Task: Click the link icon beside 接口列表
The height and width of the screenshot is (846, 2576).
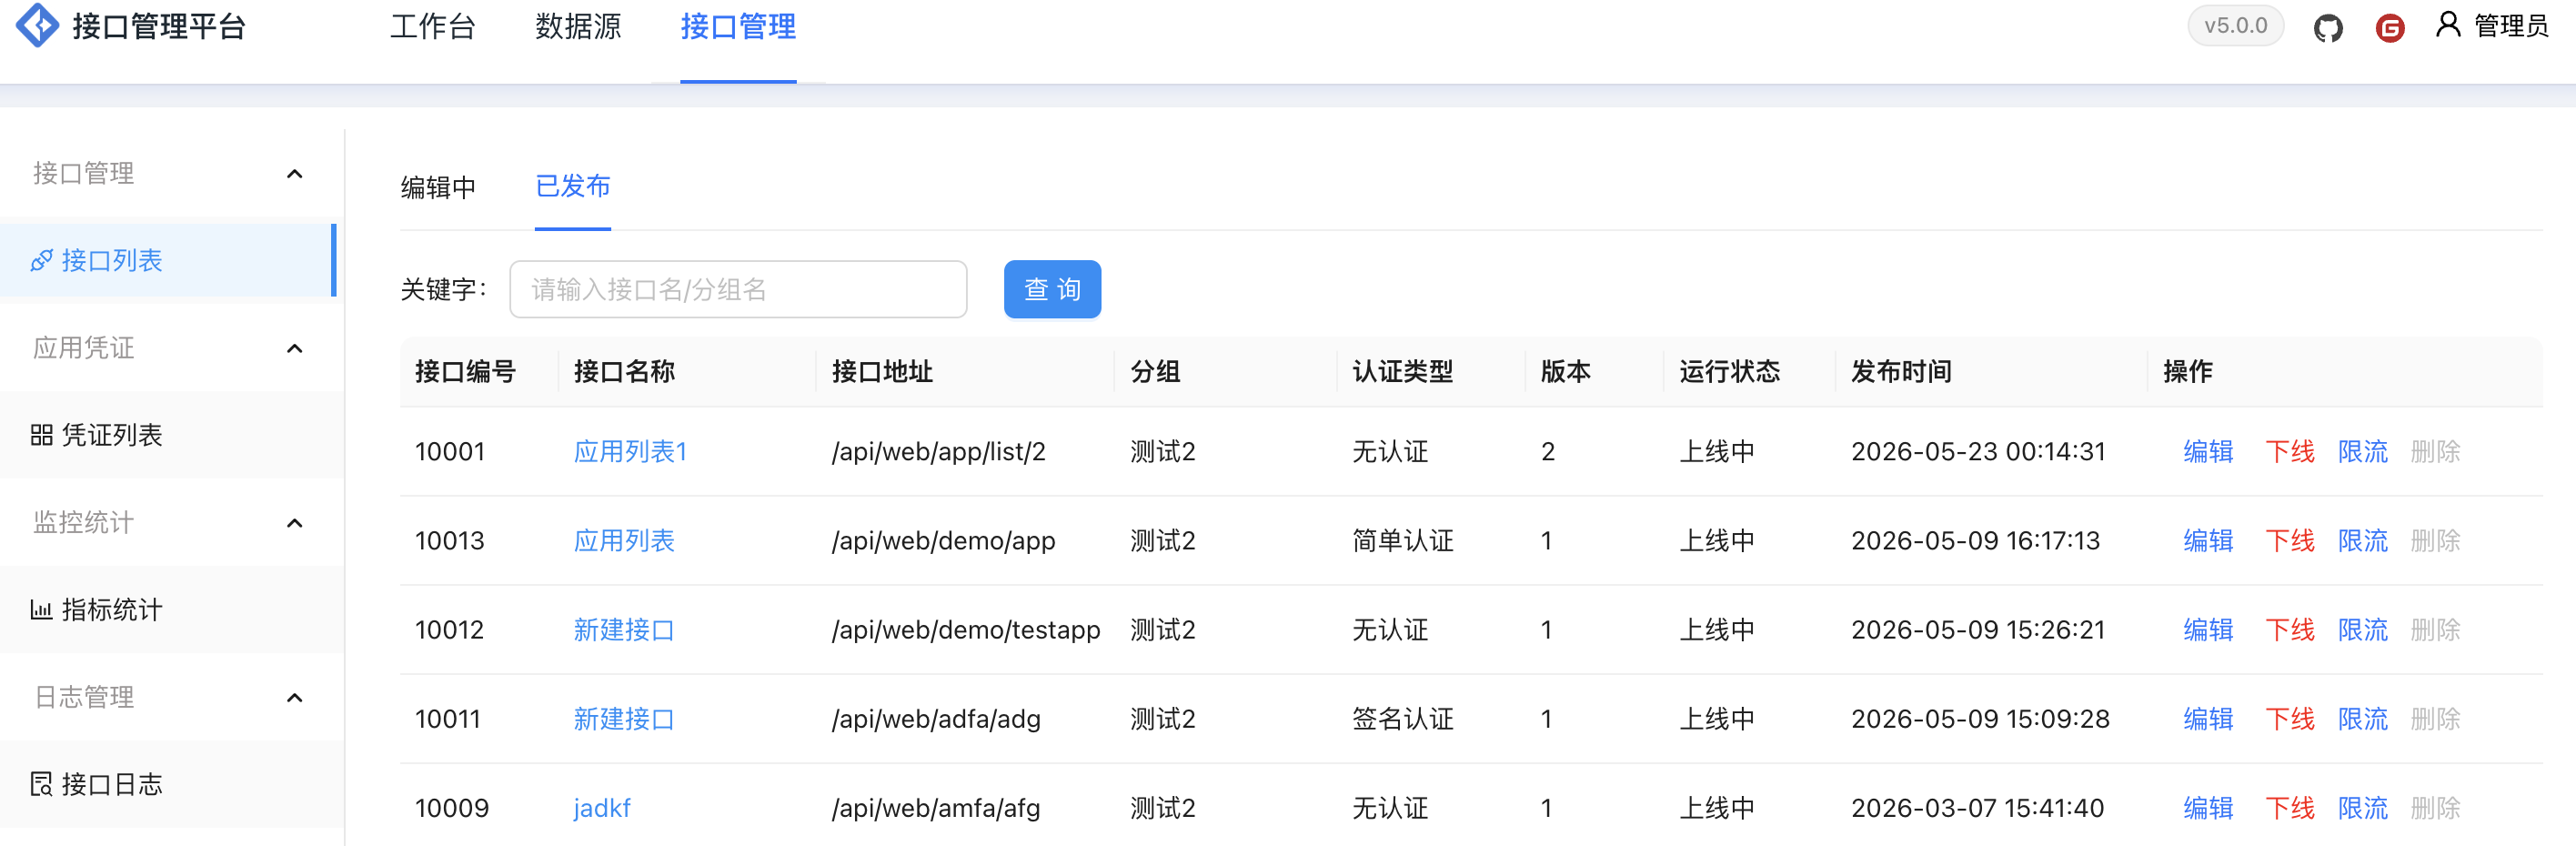Action: pyautogui.click(x=41, y=261)
